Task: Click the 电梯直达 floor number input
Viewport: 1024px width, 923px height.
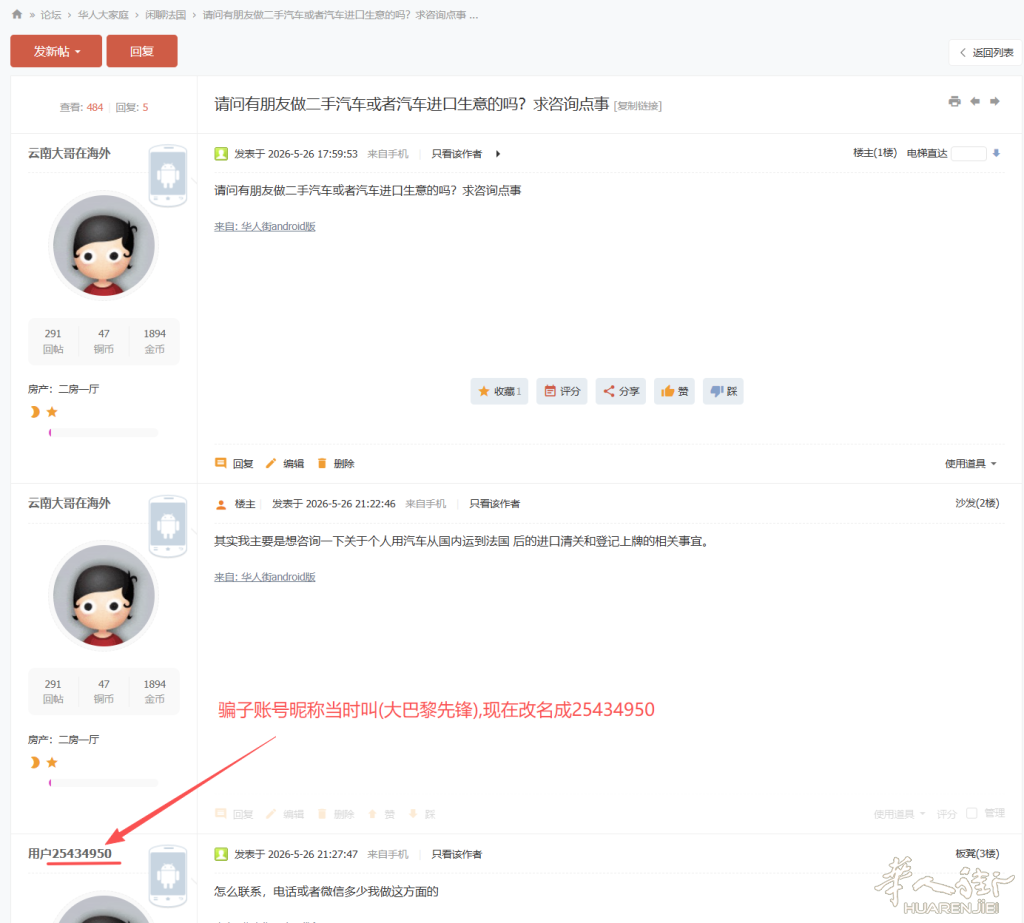Action: [x=968, y=154]
